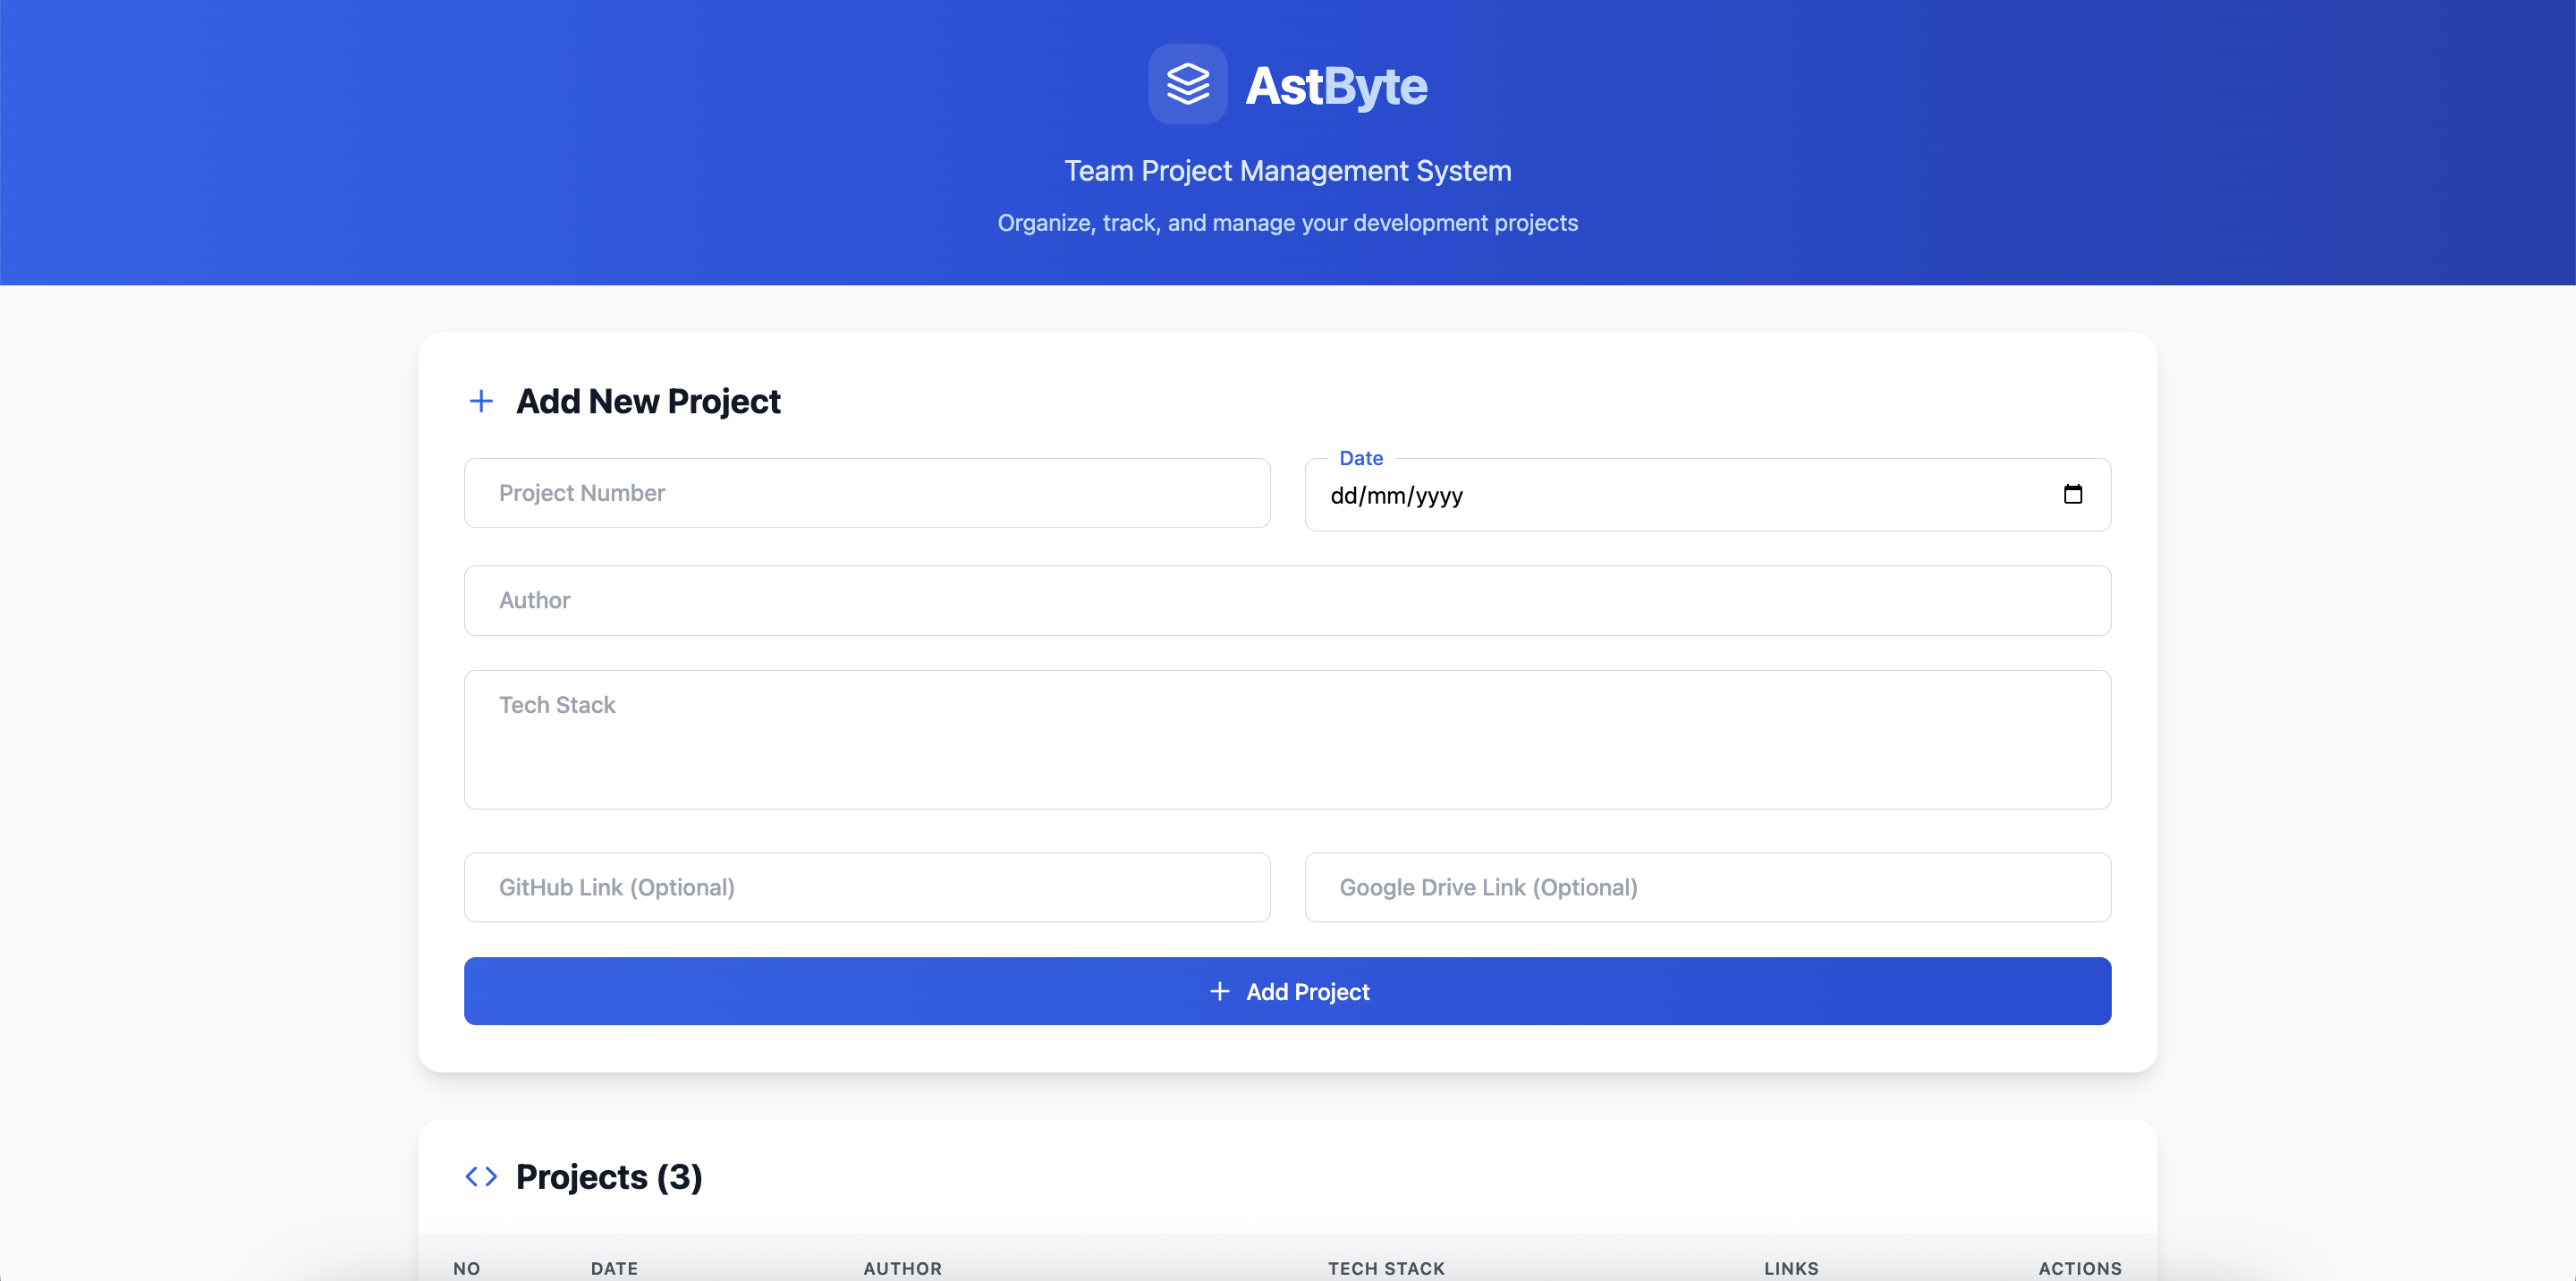This screenshot has height=1281, width=2576.
Task: Click the TECH STACK column header
Action: (1386, 1268)
